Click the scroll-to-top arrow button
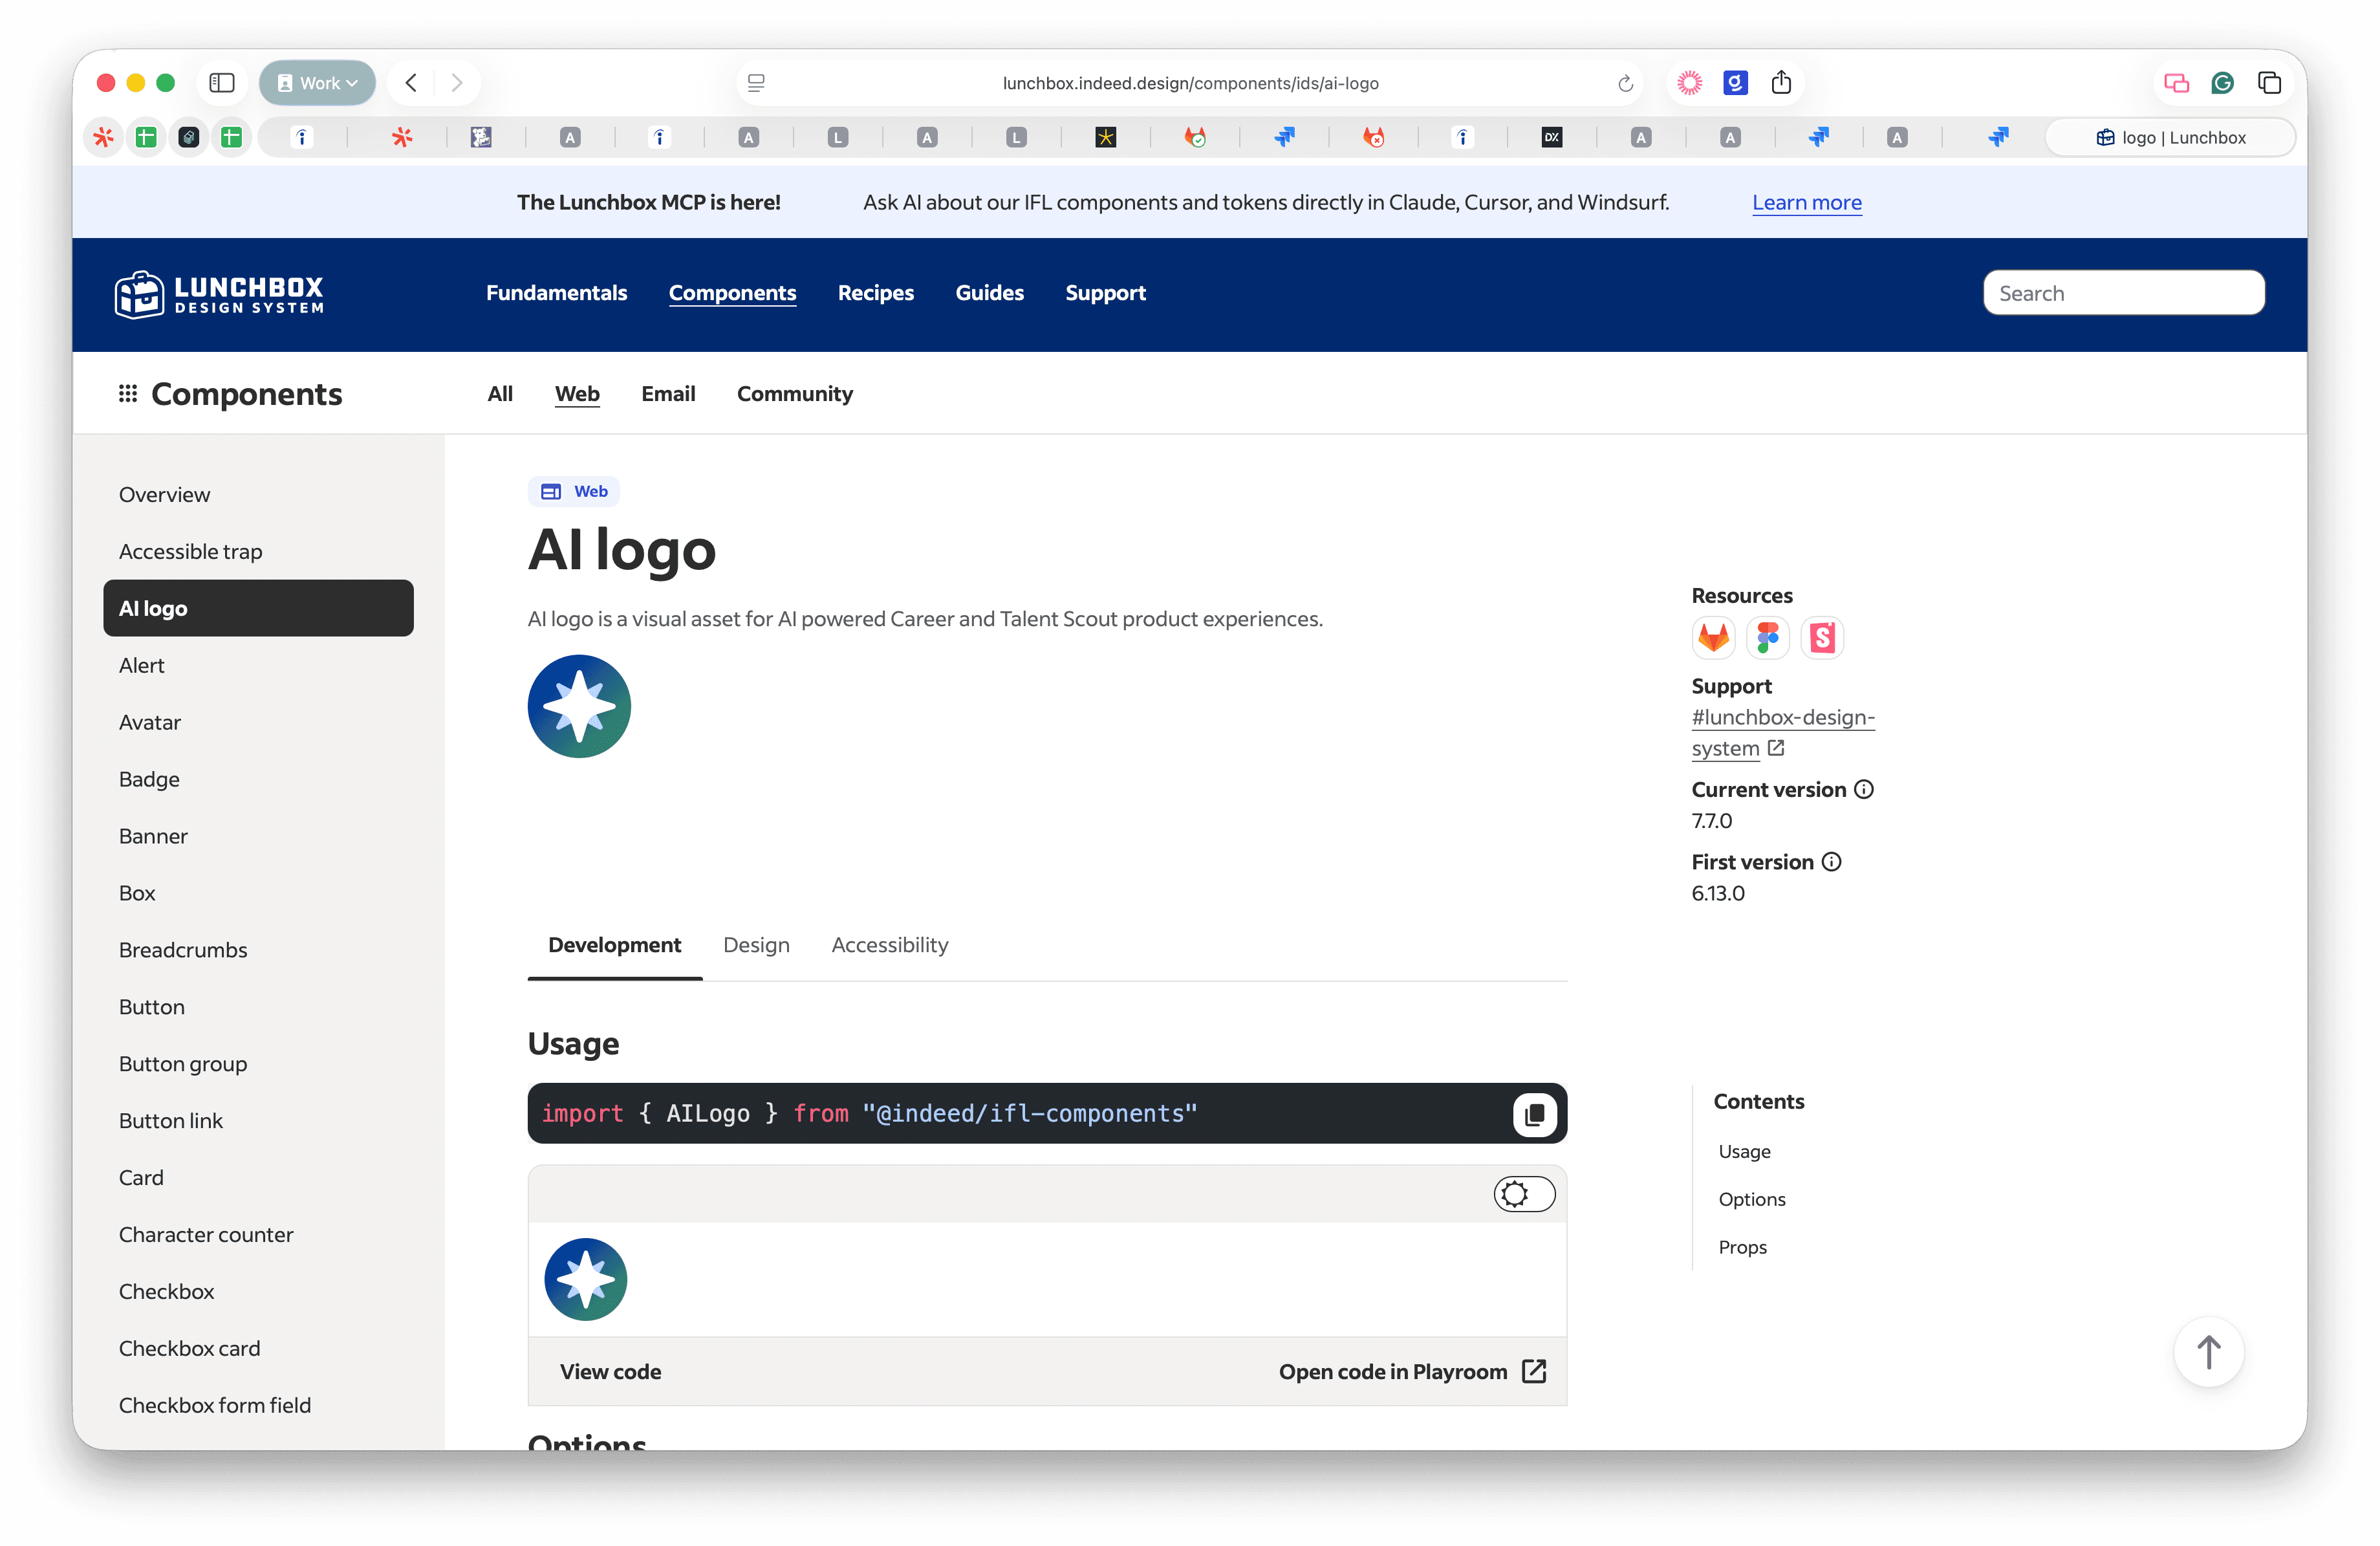The width and height of the screenshot is (2380, 1546). (2208, 1352)
